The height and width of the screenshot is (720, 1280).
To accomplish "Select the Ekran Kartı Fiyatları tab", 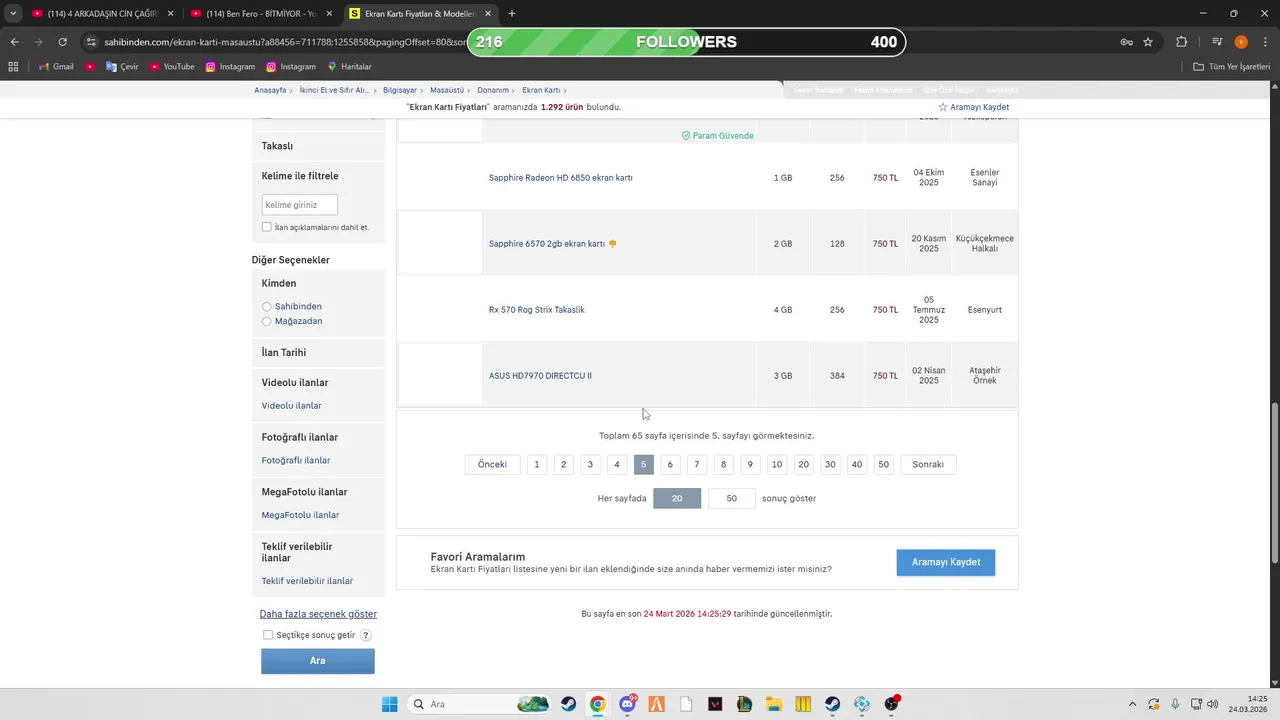I will [x=420, y=13].
